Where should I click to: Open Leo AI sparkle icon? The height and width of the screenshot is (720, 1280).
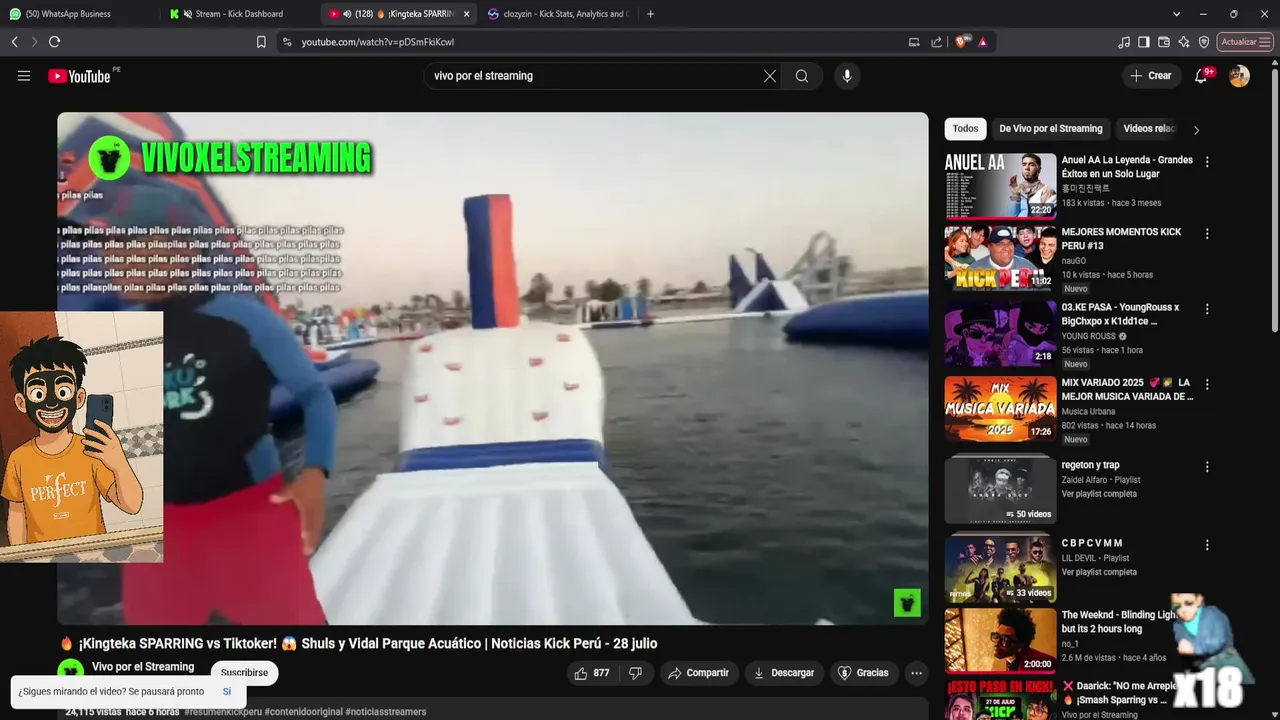click(1184, 42)
